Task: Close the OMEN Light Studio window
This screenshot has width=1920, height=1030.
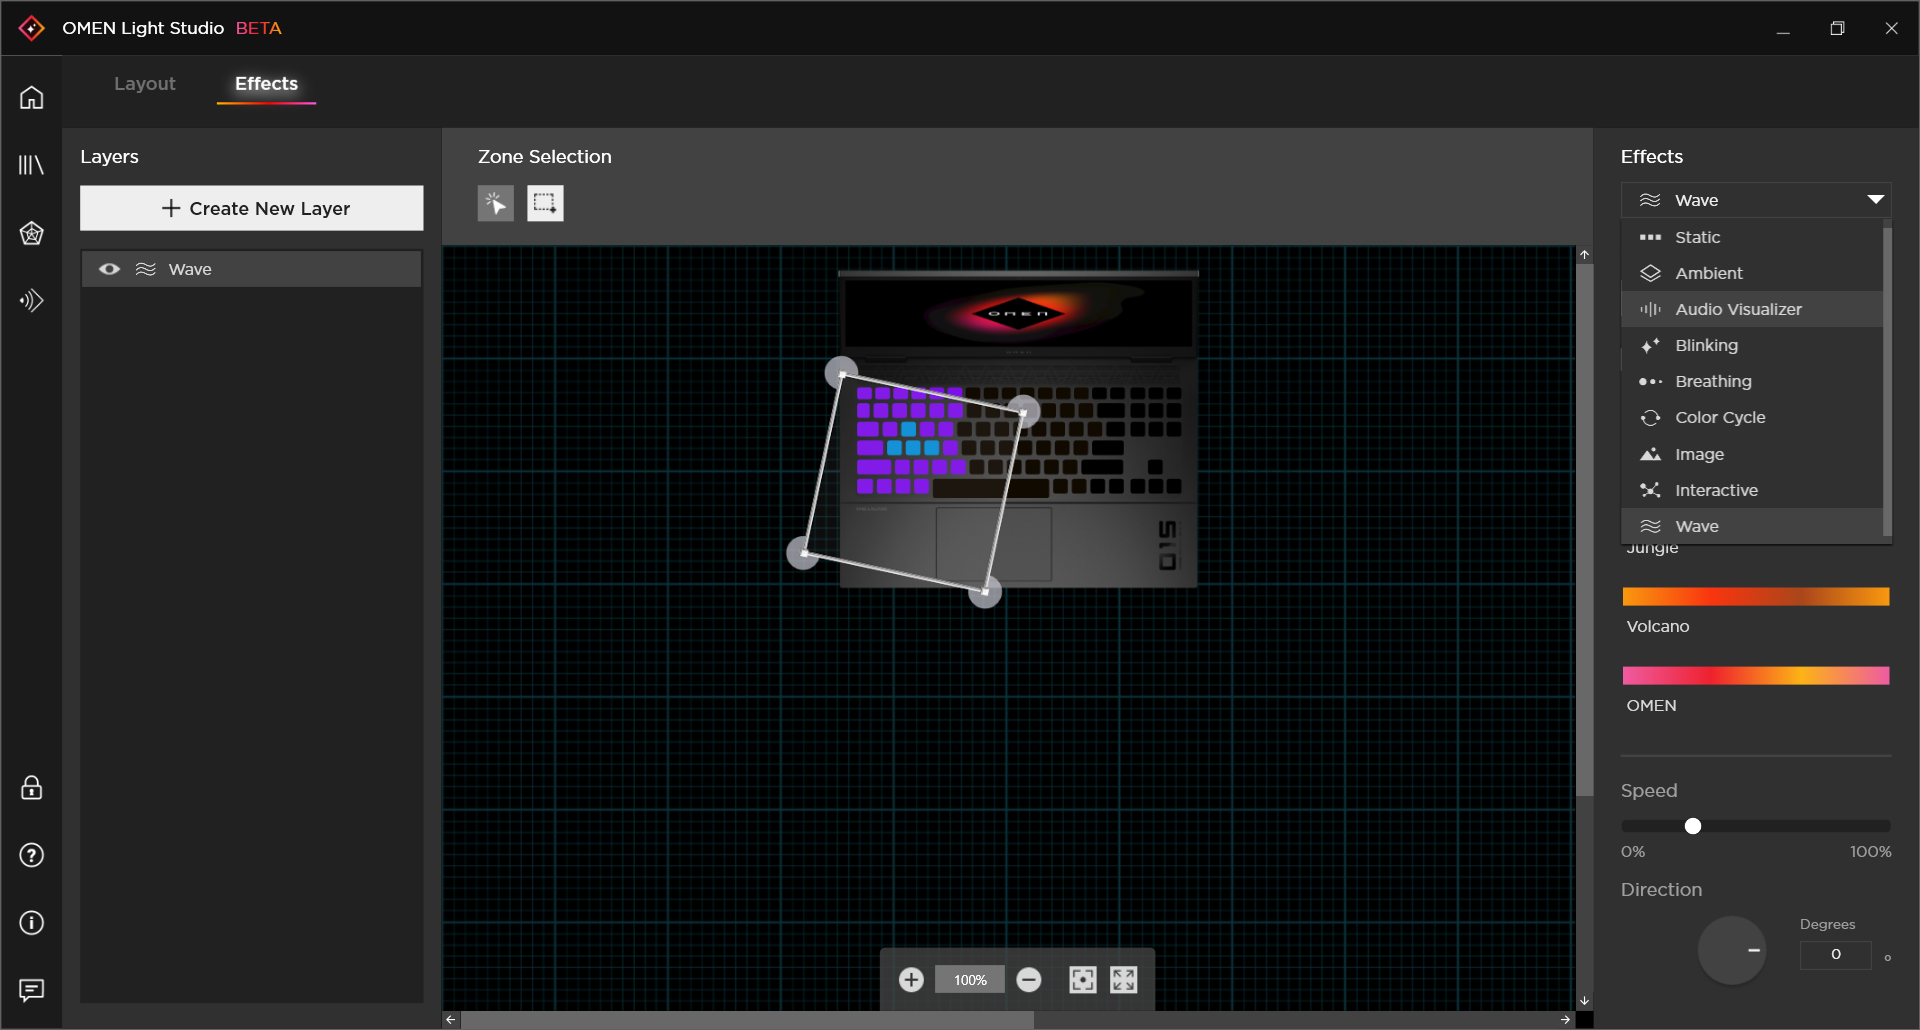Action: tap(1891, 29)
